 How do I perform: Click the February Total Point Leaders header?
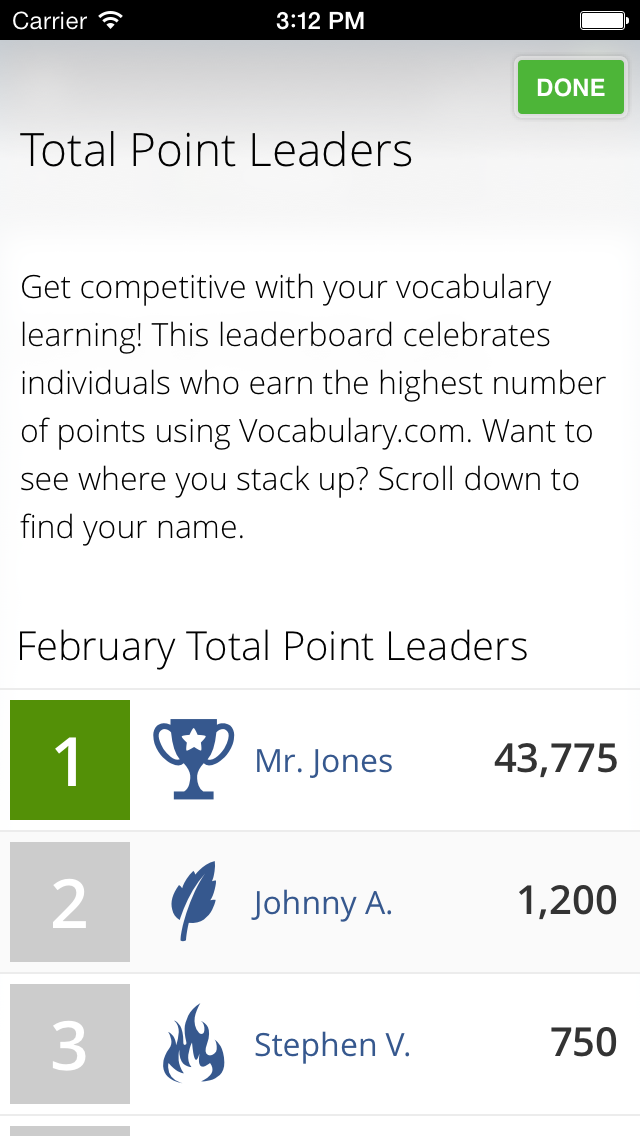(x=272, y=647)
